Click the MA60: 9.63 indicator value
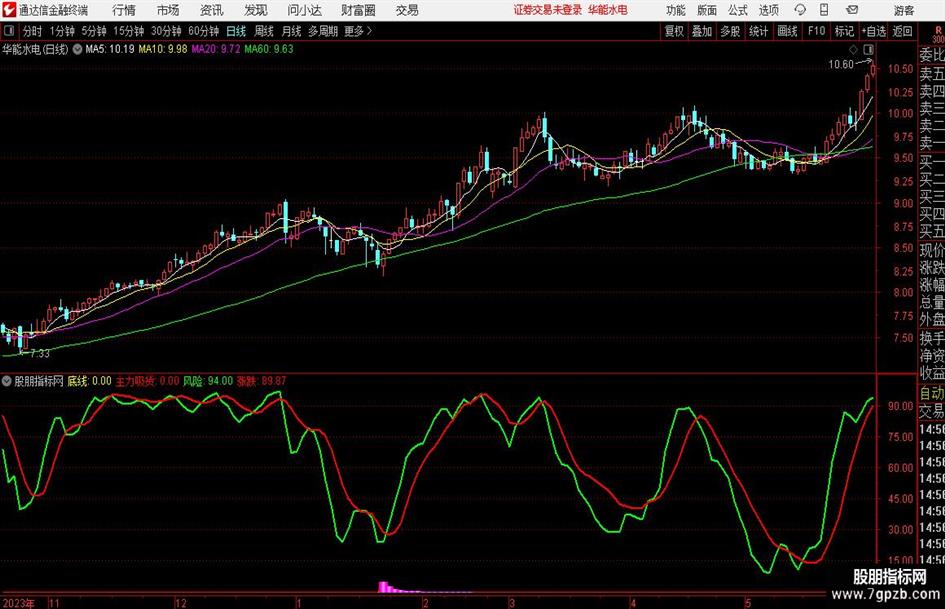This screenshot has width=945, height=609. point(269,49)
